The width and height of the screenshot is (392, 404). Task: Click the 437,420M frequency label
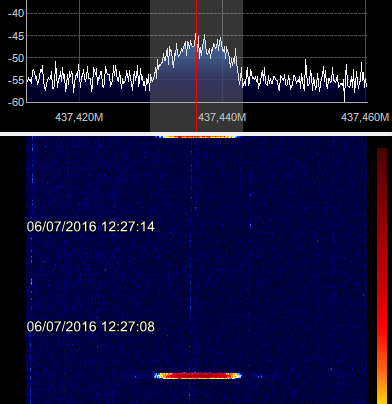tap(79, 117)
